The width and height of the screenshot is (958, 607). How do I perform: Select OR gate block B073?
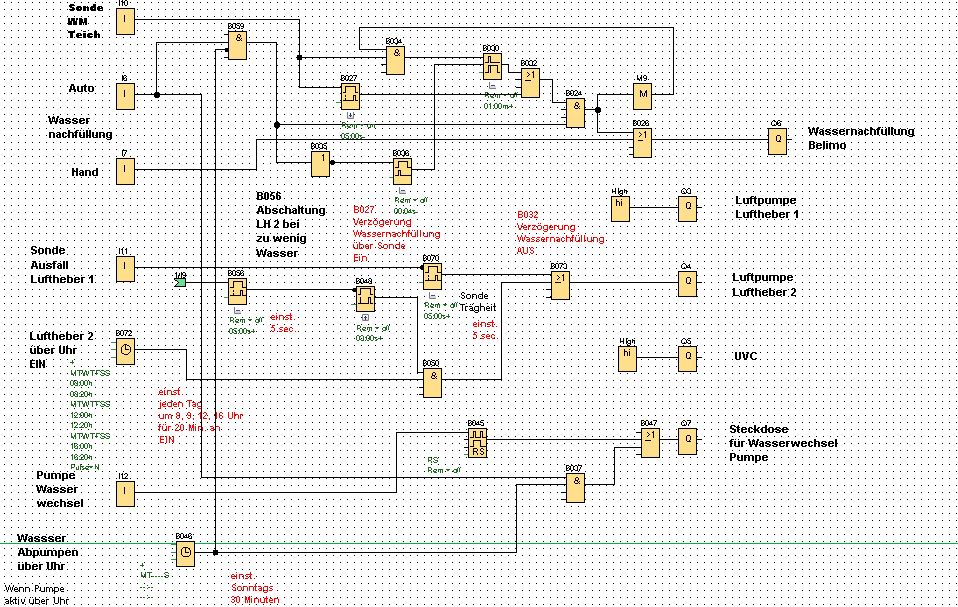[x=560, y=285]
